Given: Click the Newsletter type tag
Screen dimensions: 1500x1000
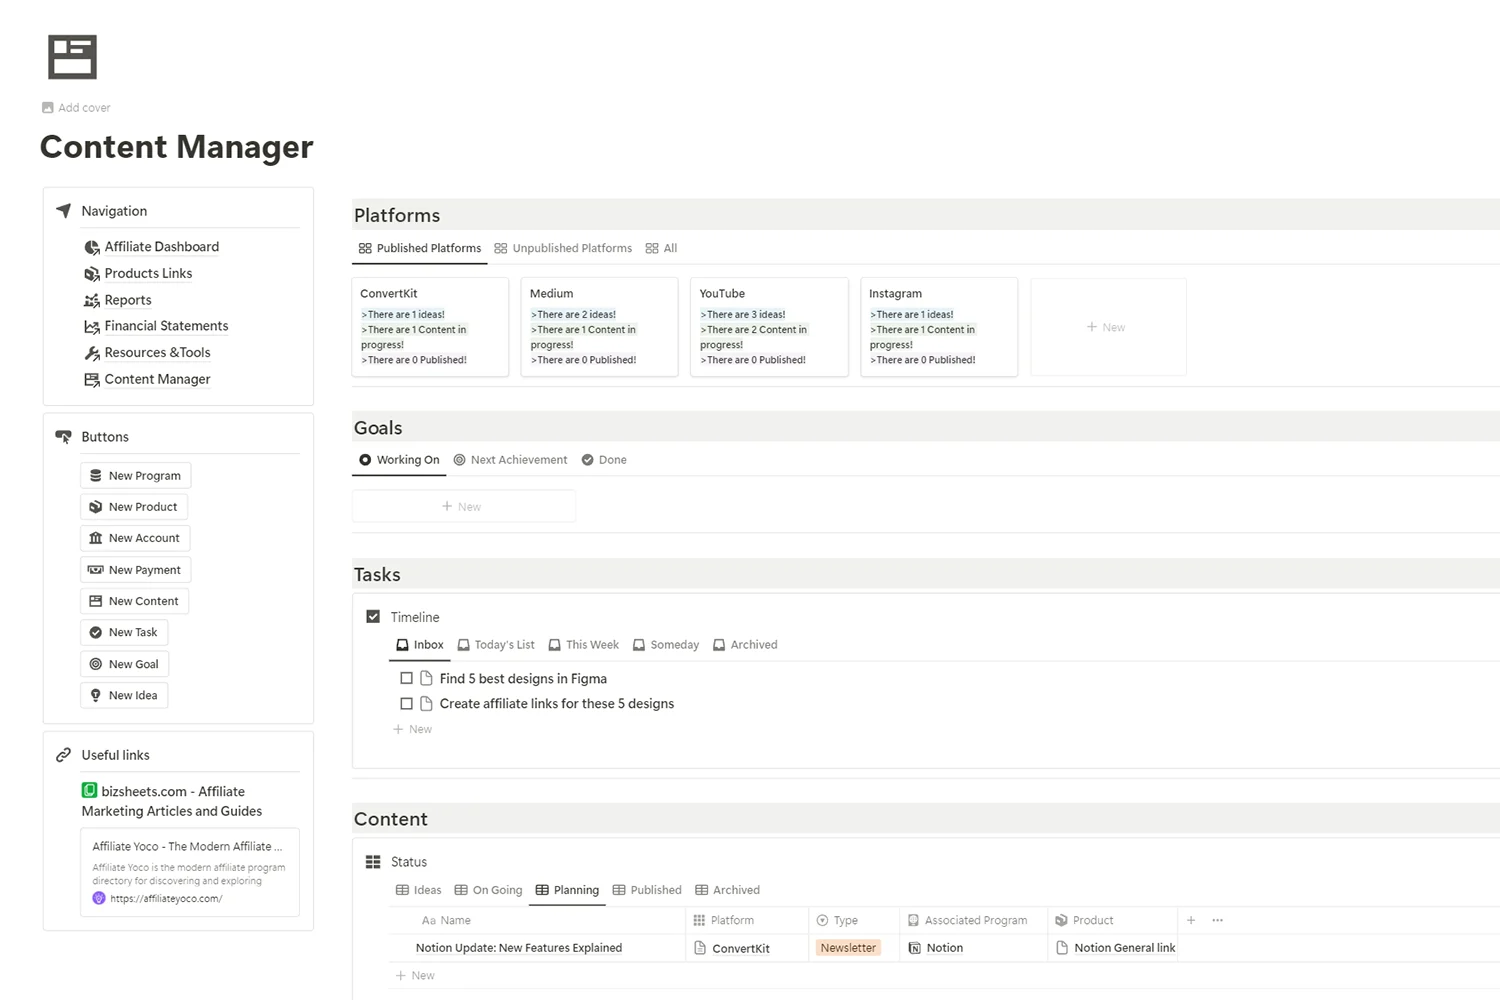Looking at the screenshot, I should coord(848,948).
